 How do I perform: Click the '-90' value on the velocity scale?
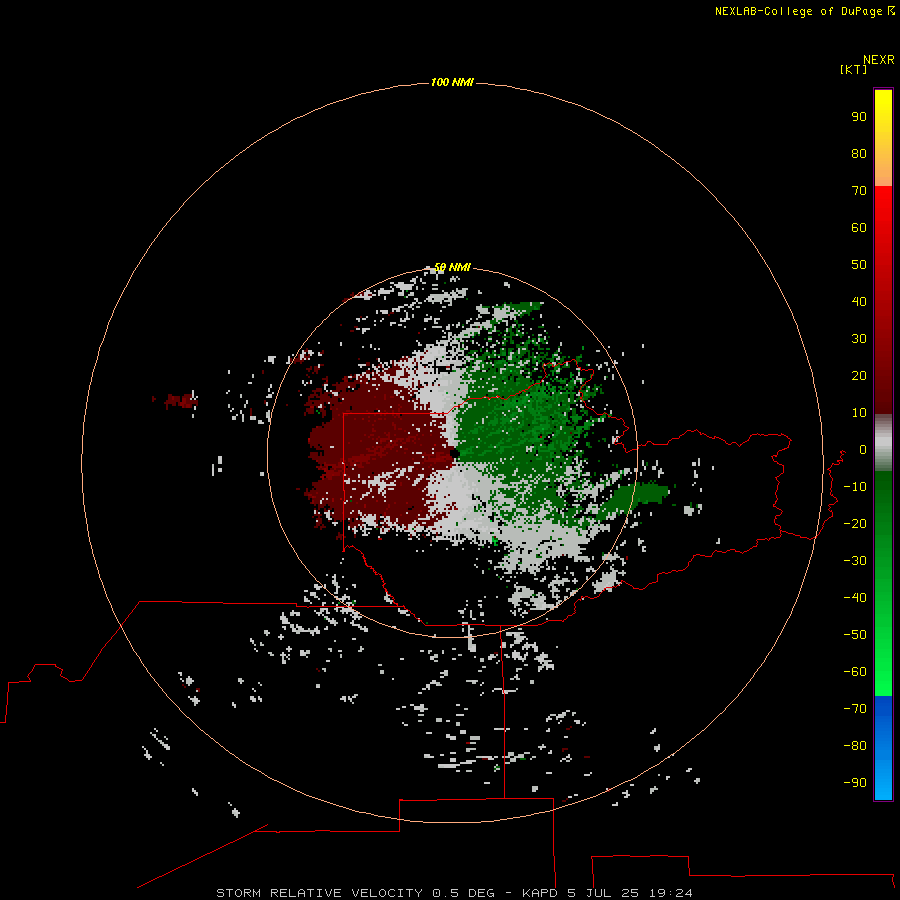pyautogui.click(x=855, y=783)
